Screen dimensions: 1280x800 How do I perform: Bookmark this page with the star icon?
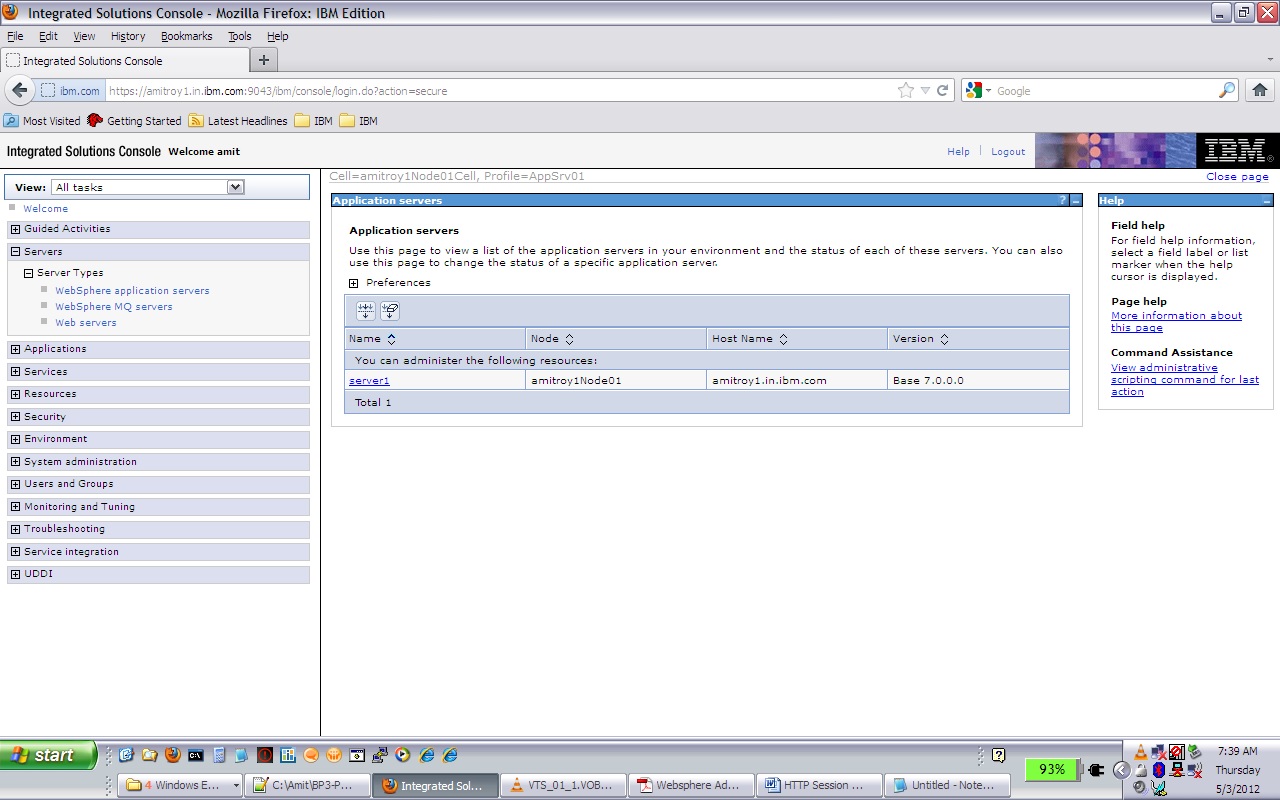[x=906, y=90]
